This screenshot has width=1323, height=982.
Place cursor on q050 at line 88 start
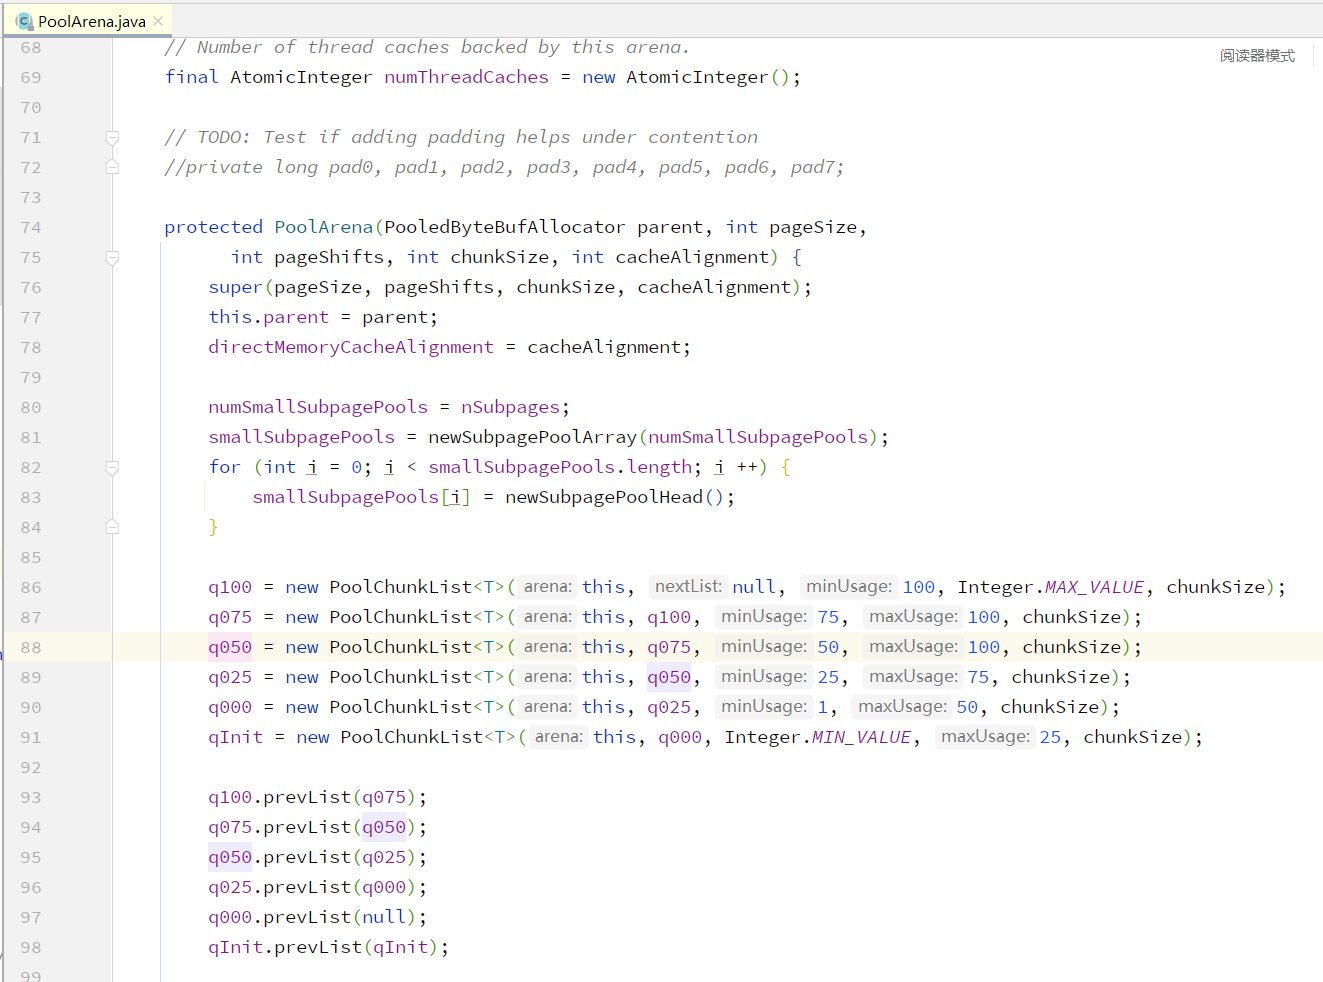tap(230, 647)
